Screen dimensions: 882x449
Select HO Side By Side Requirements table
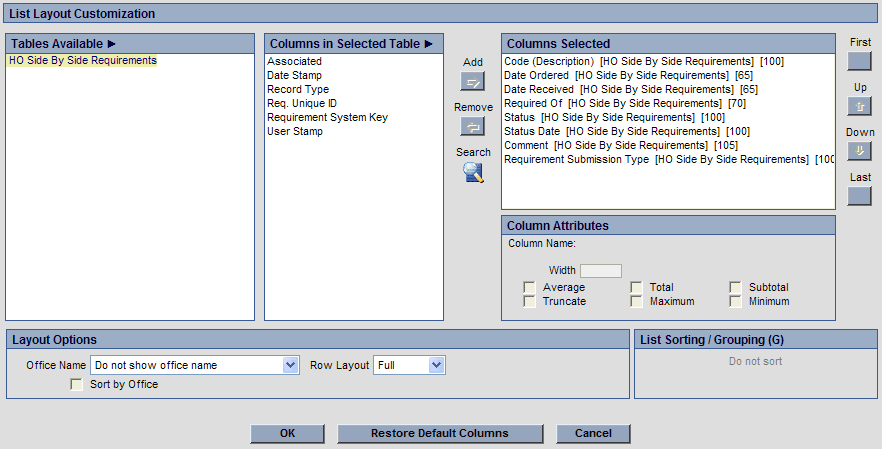pyautogui.click(x=82, y=61)
